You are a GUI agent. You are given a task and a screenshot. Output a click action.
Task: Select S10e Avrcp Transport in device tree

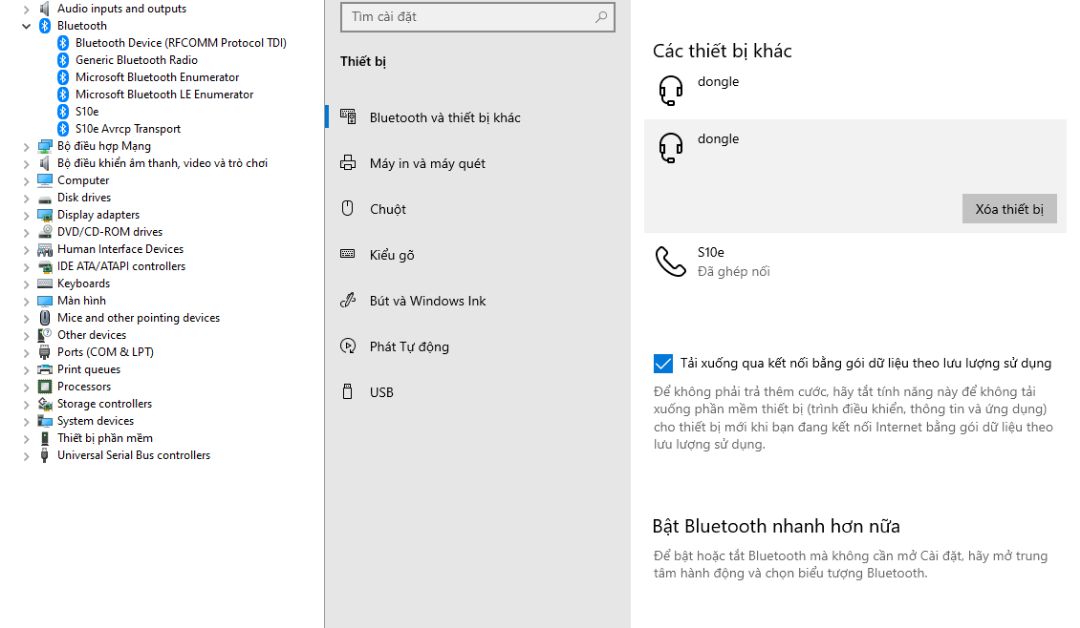click(x=127, y=129)
